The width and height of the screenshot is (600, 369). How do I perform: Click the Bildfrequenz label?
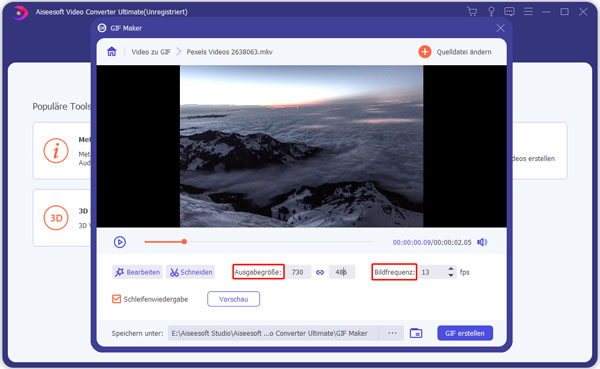(394, 272)
